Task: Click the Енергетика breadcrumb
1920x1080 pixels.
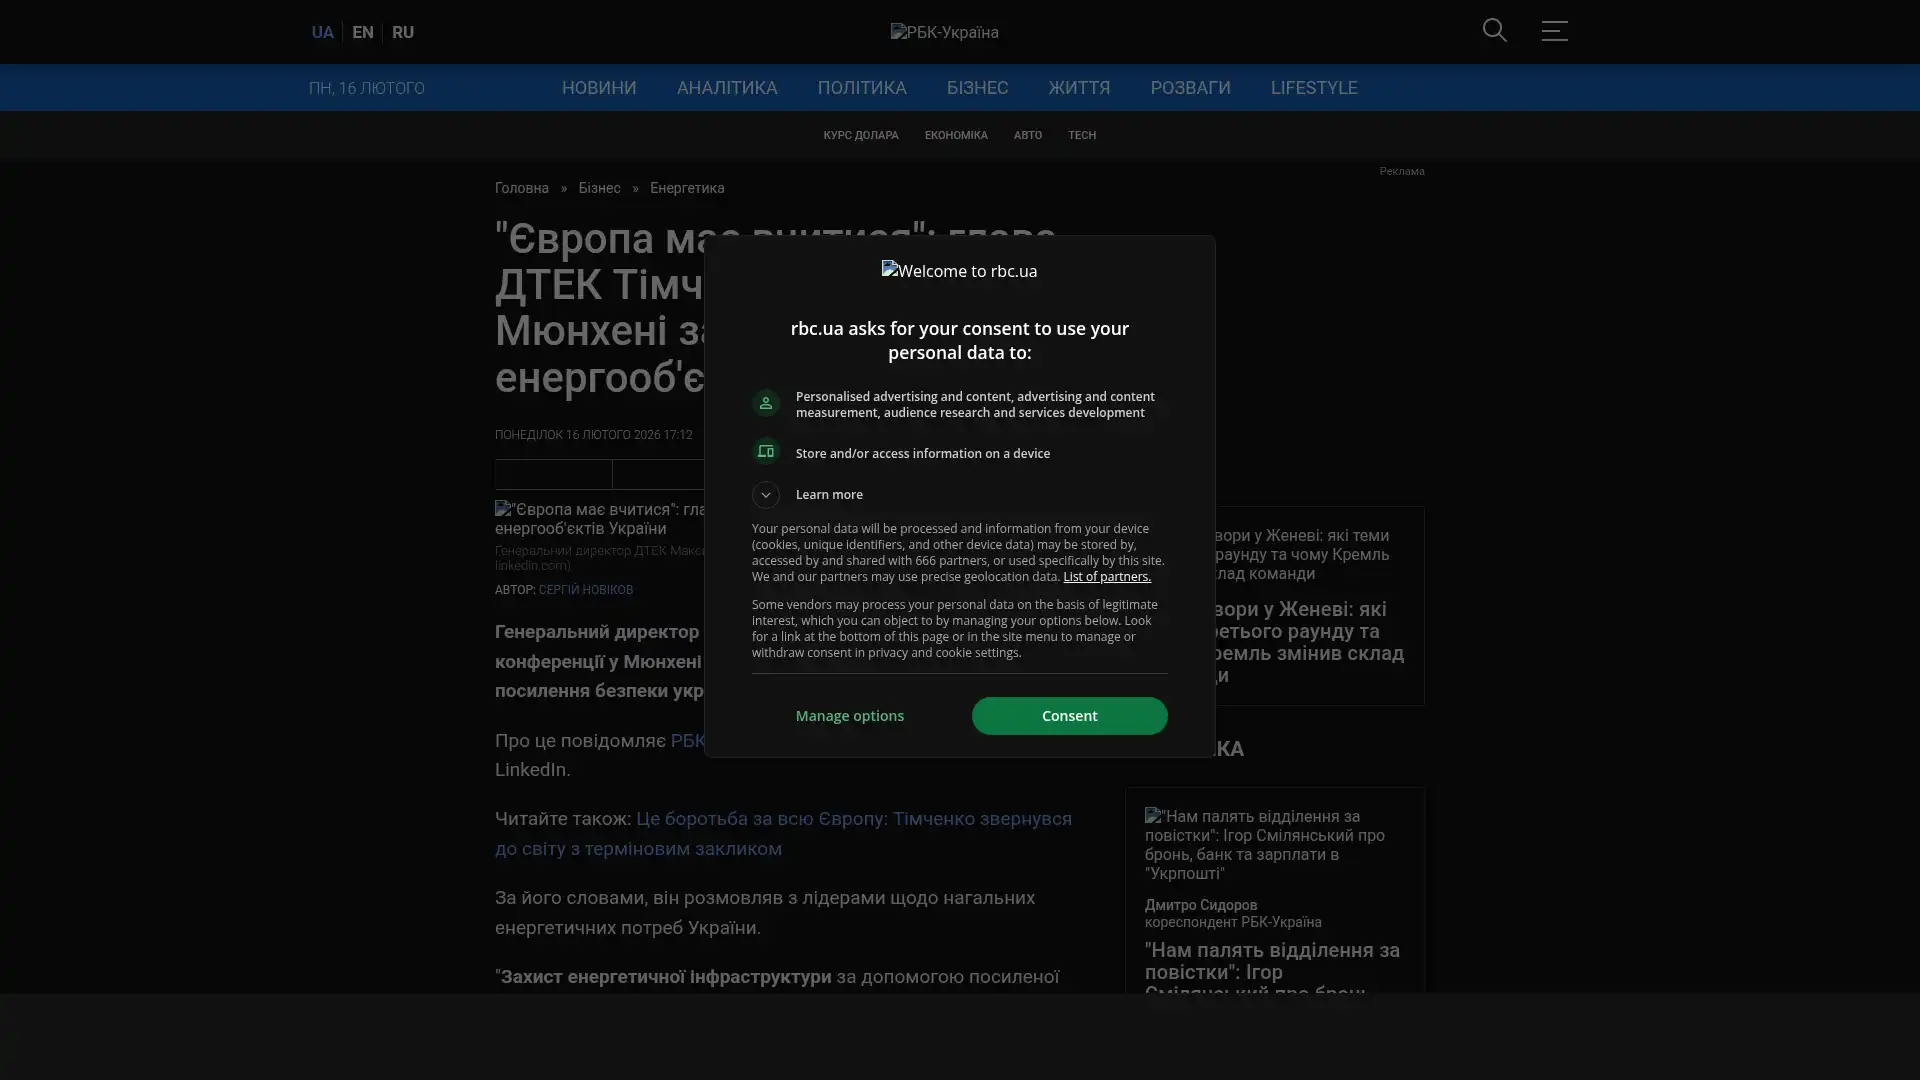Action: [x=686, y=188]
